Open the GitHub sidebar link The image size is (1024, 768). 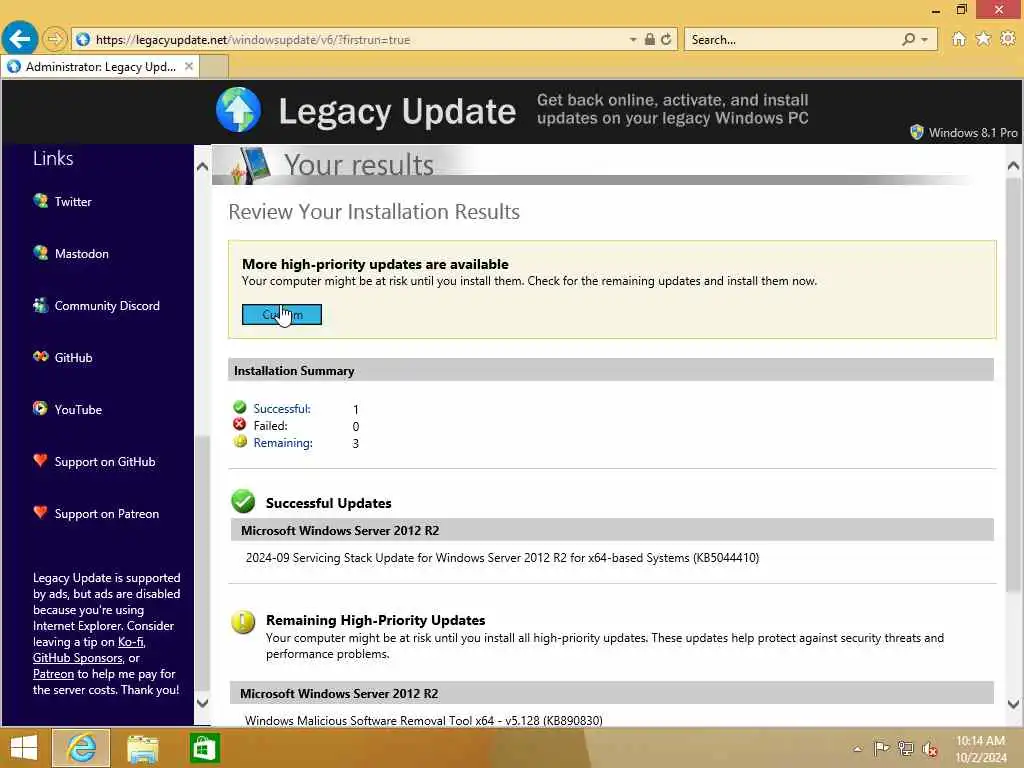click(x=73, y=358)
